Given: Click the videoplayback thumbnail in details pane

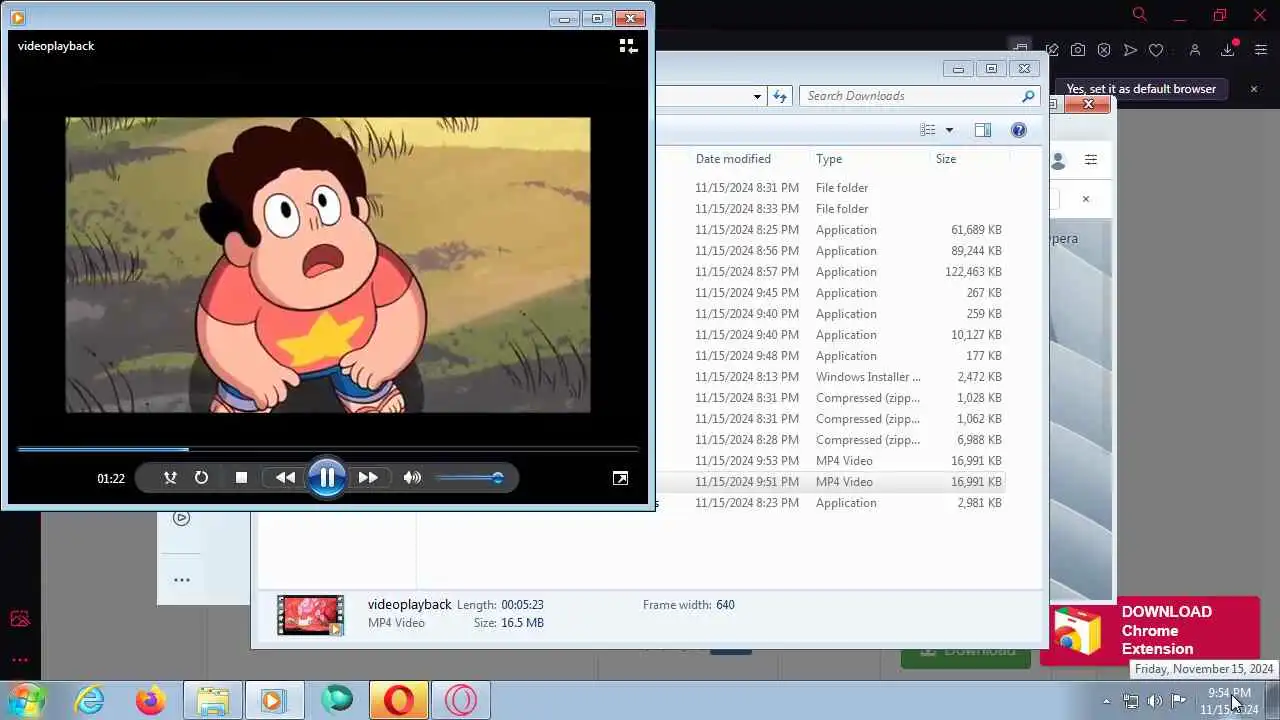Looking at the screenshot, I should (x=310, y=615).
